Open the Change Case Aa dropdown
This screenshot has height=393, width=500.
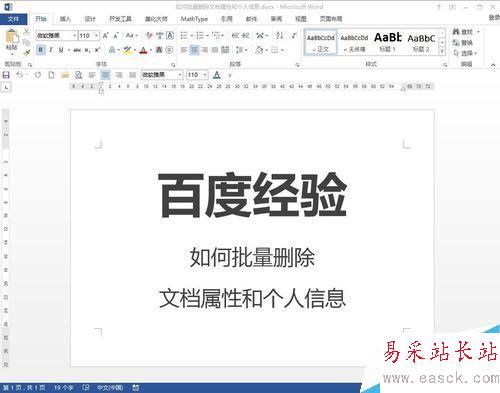point(132,35)
